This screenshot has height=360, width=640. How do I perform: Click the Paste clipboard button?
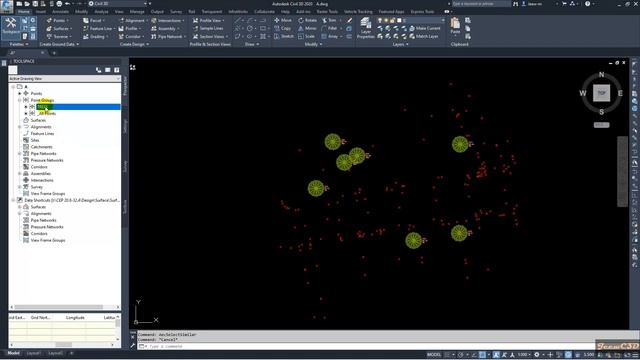(455, 26)
